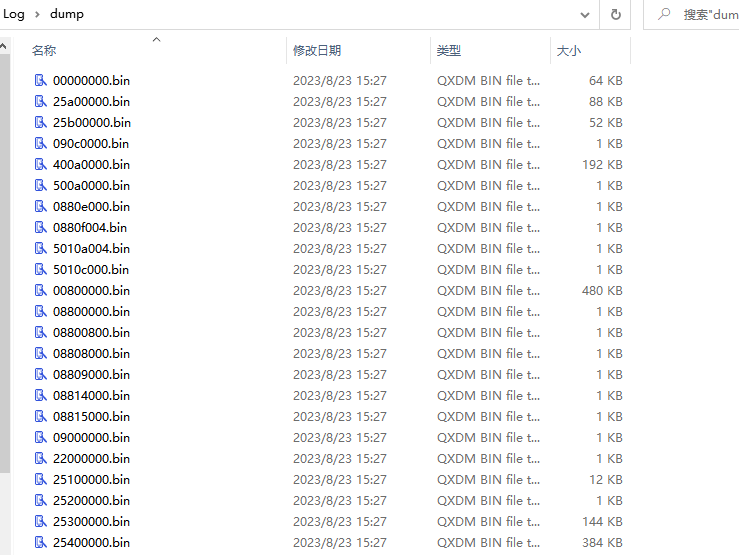Sort files by 大小 column
The image size is (739, 555).
click(x=569, y=50)
